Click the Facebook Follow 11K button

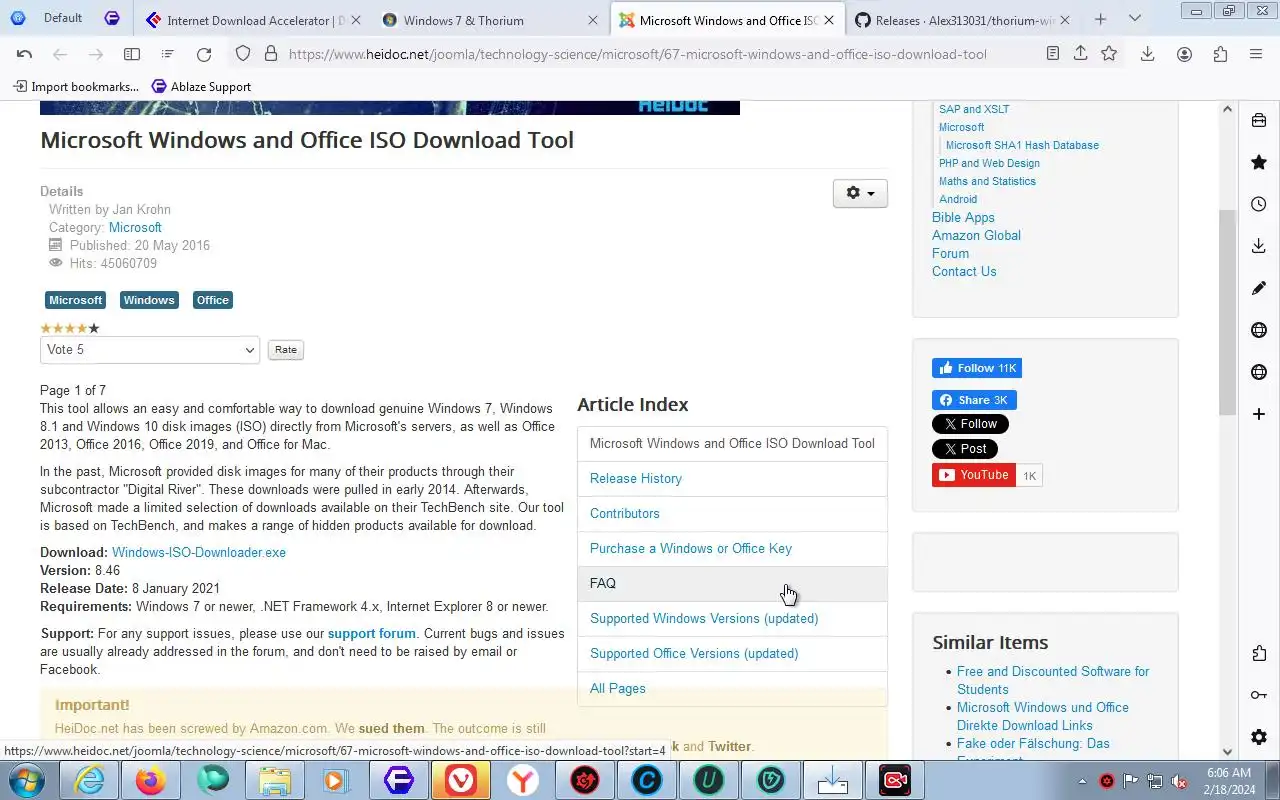click(x=977, y=368)
